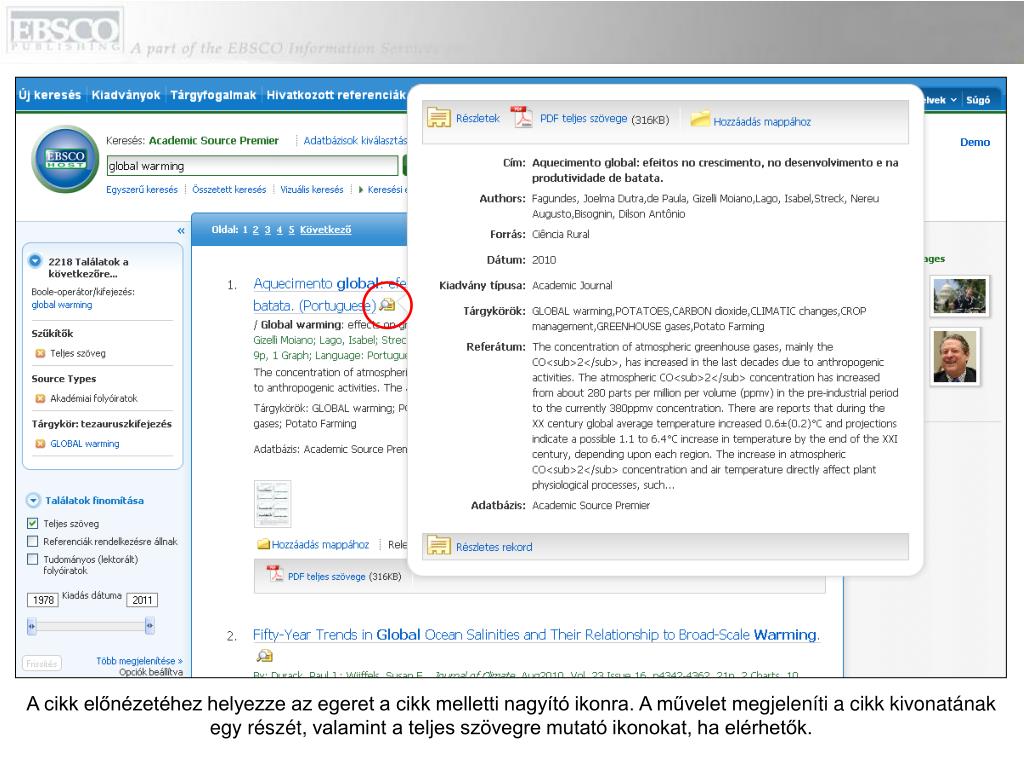Click the 1978 start year field
Viewport: 1024px width, 768px height.
43,600
